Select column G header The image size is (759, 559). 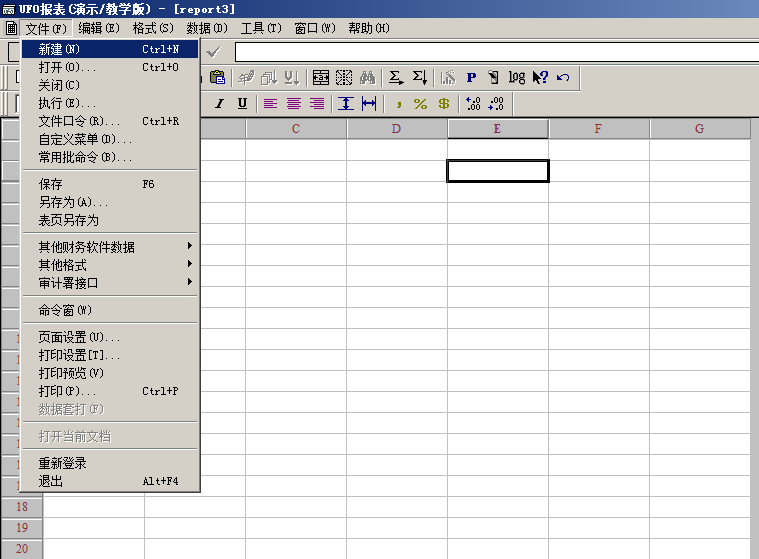pos(699,129)
